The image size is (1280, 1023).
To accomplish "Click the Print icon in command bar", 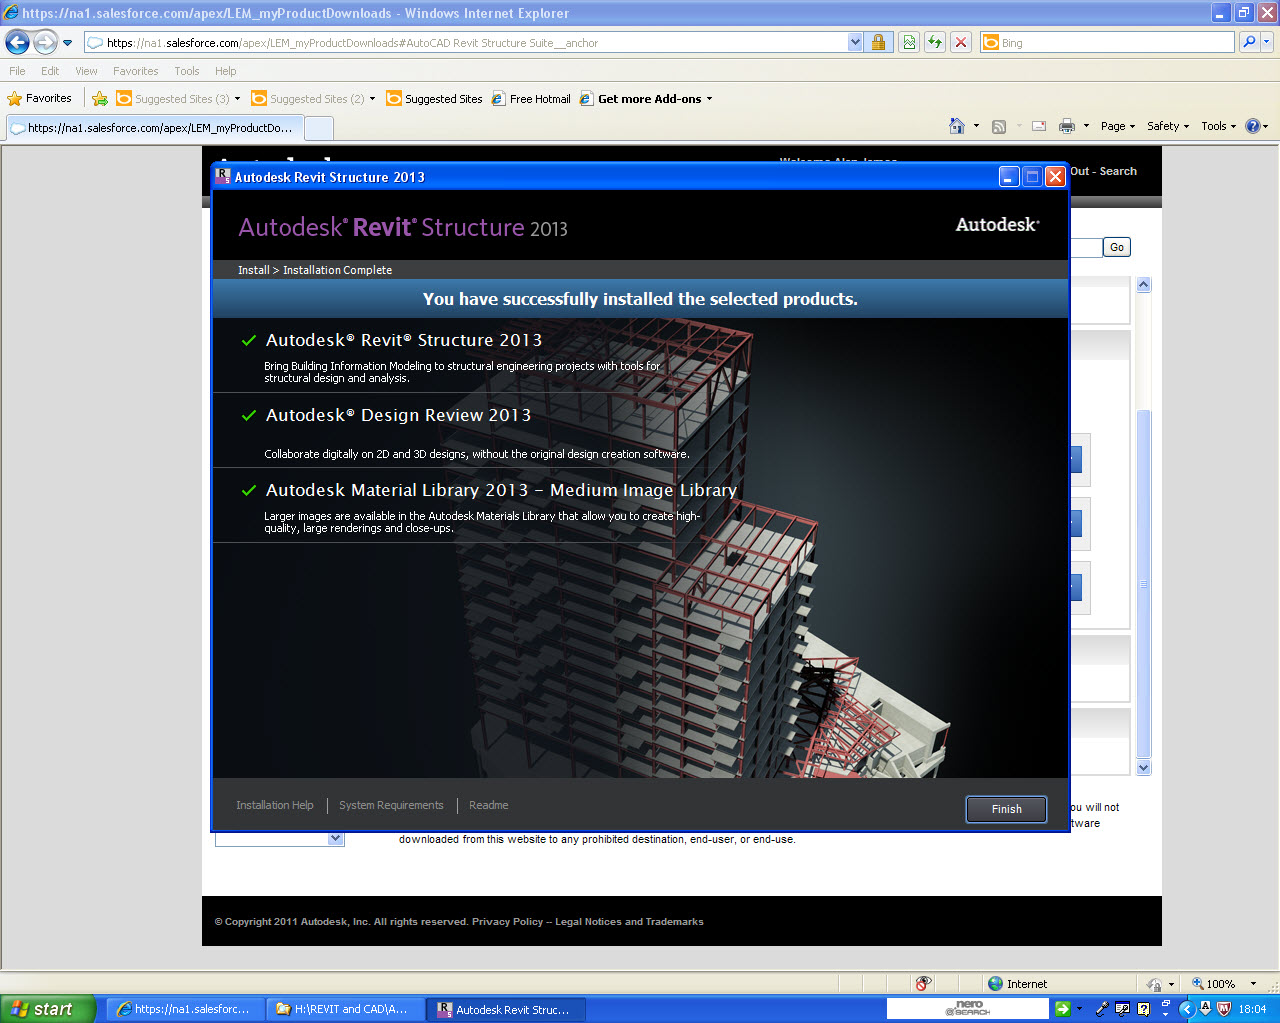I will [1067, 126].
